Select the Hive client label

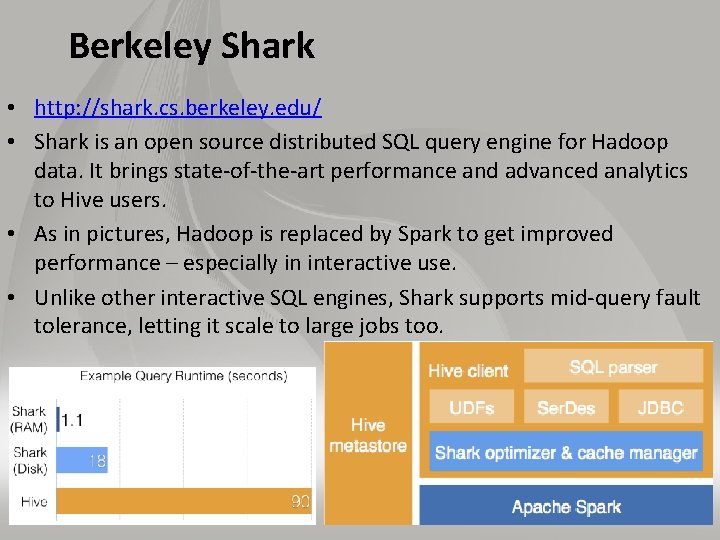point(468,370)
